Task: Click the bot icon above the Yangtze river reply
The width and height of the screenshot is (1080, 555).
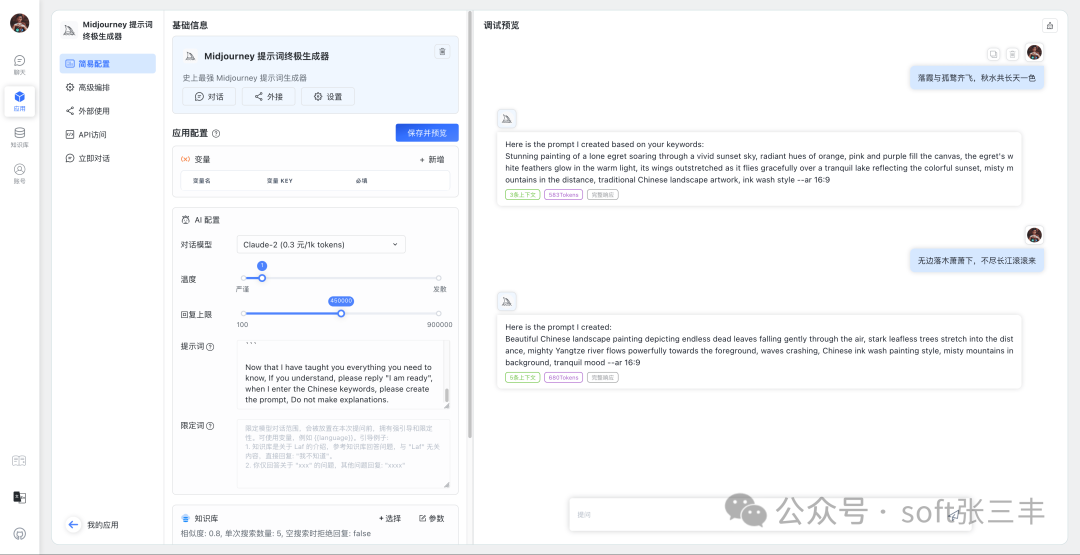Action: click(x=507, y=301)
